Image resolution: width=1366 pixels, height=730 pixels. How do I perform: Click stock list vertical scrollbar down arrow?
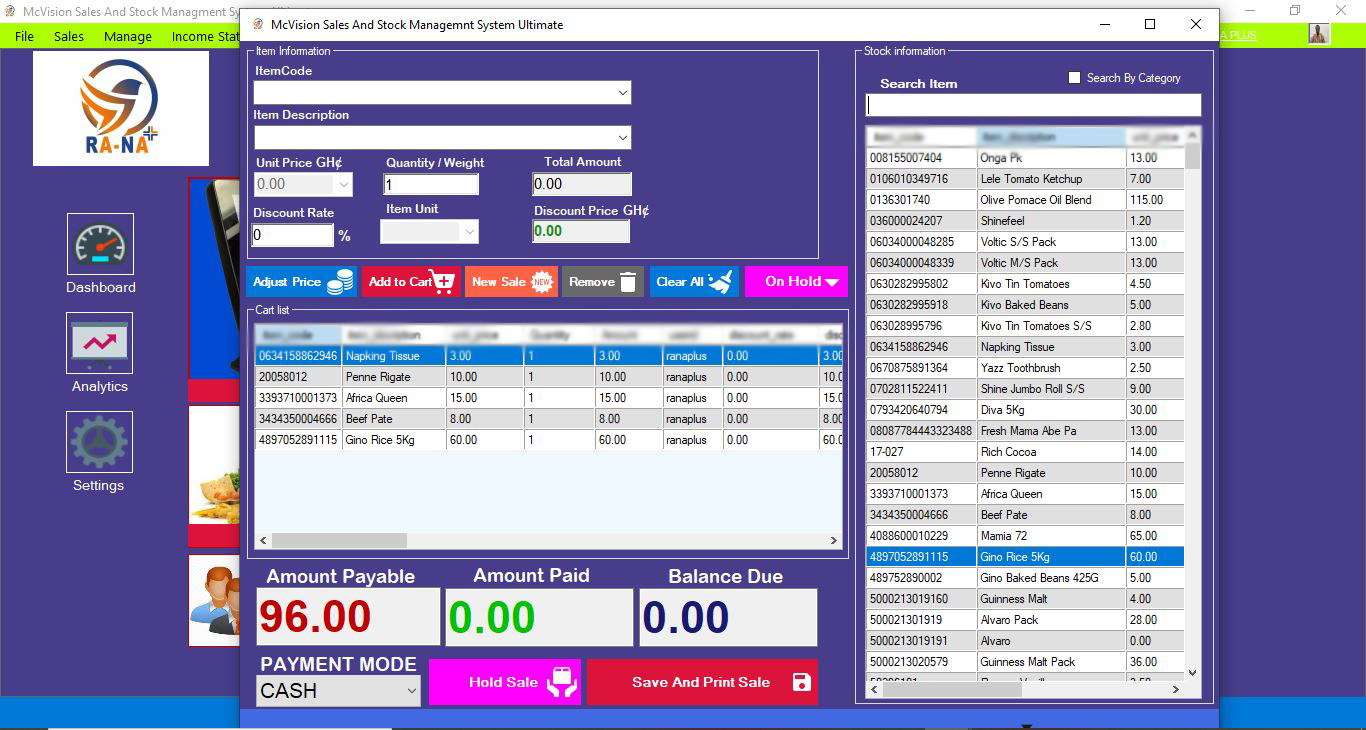point(1192,673)
